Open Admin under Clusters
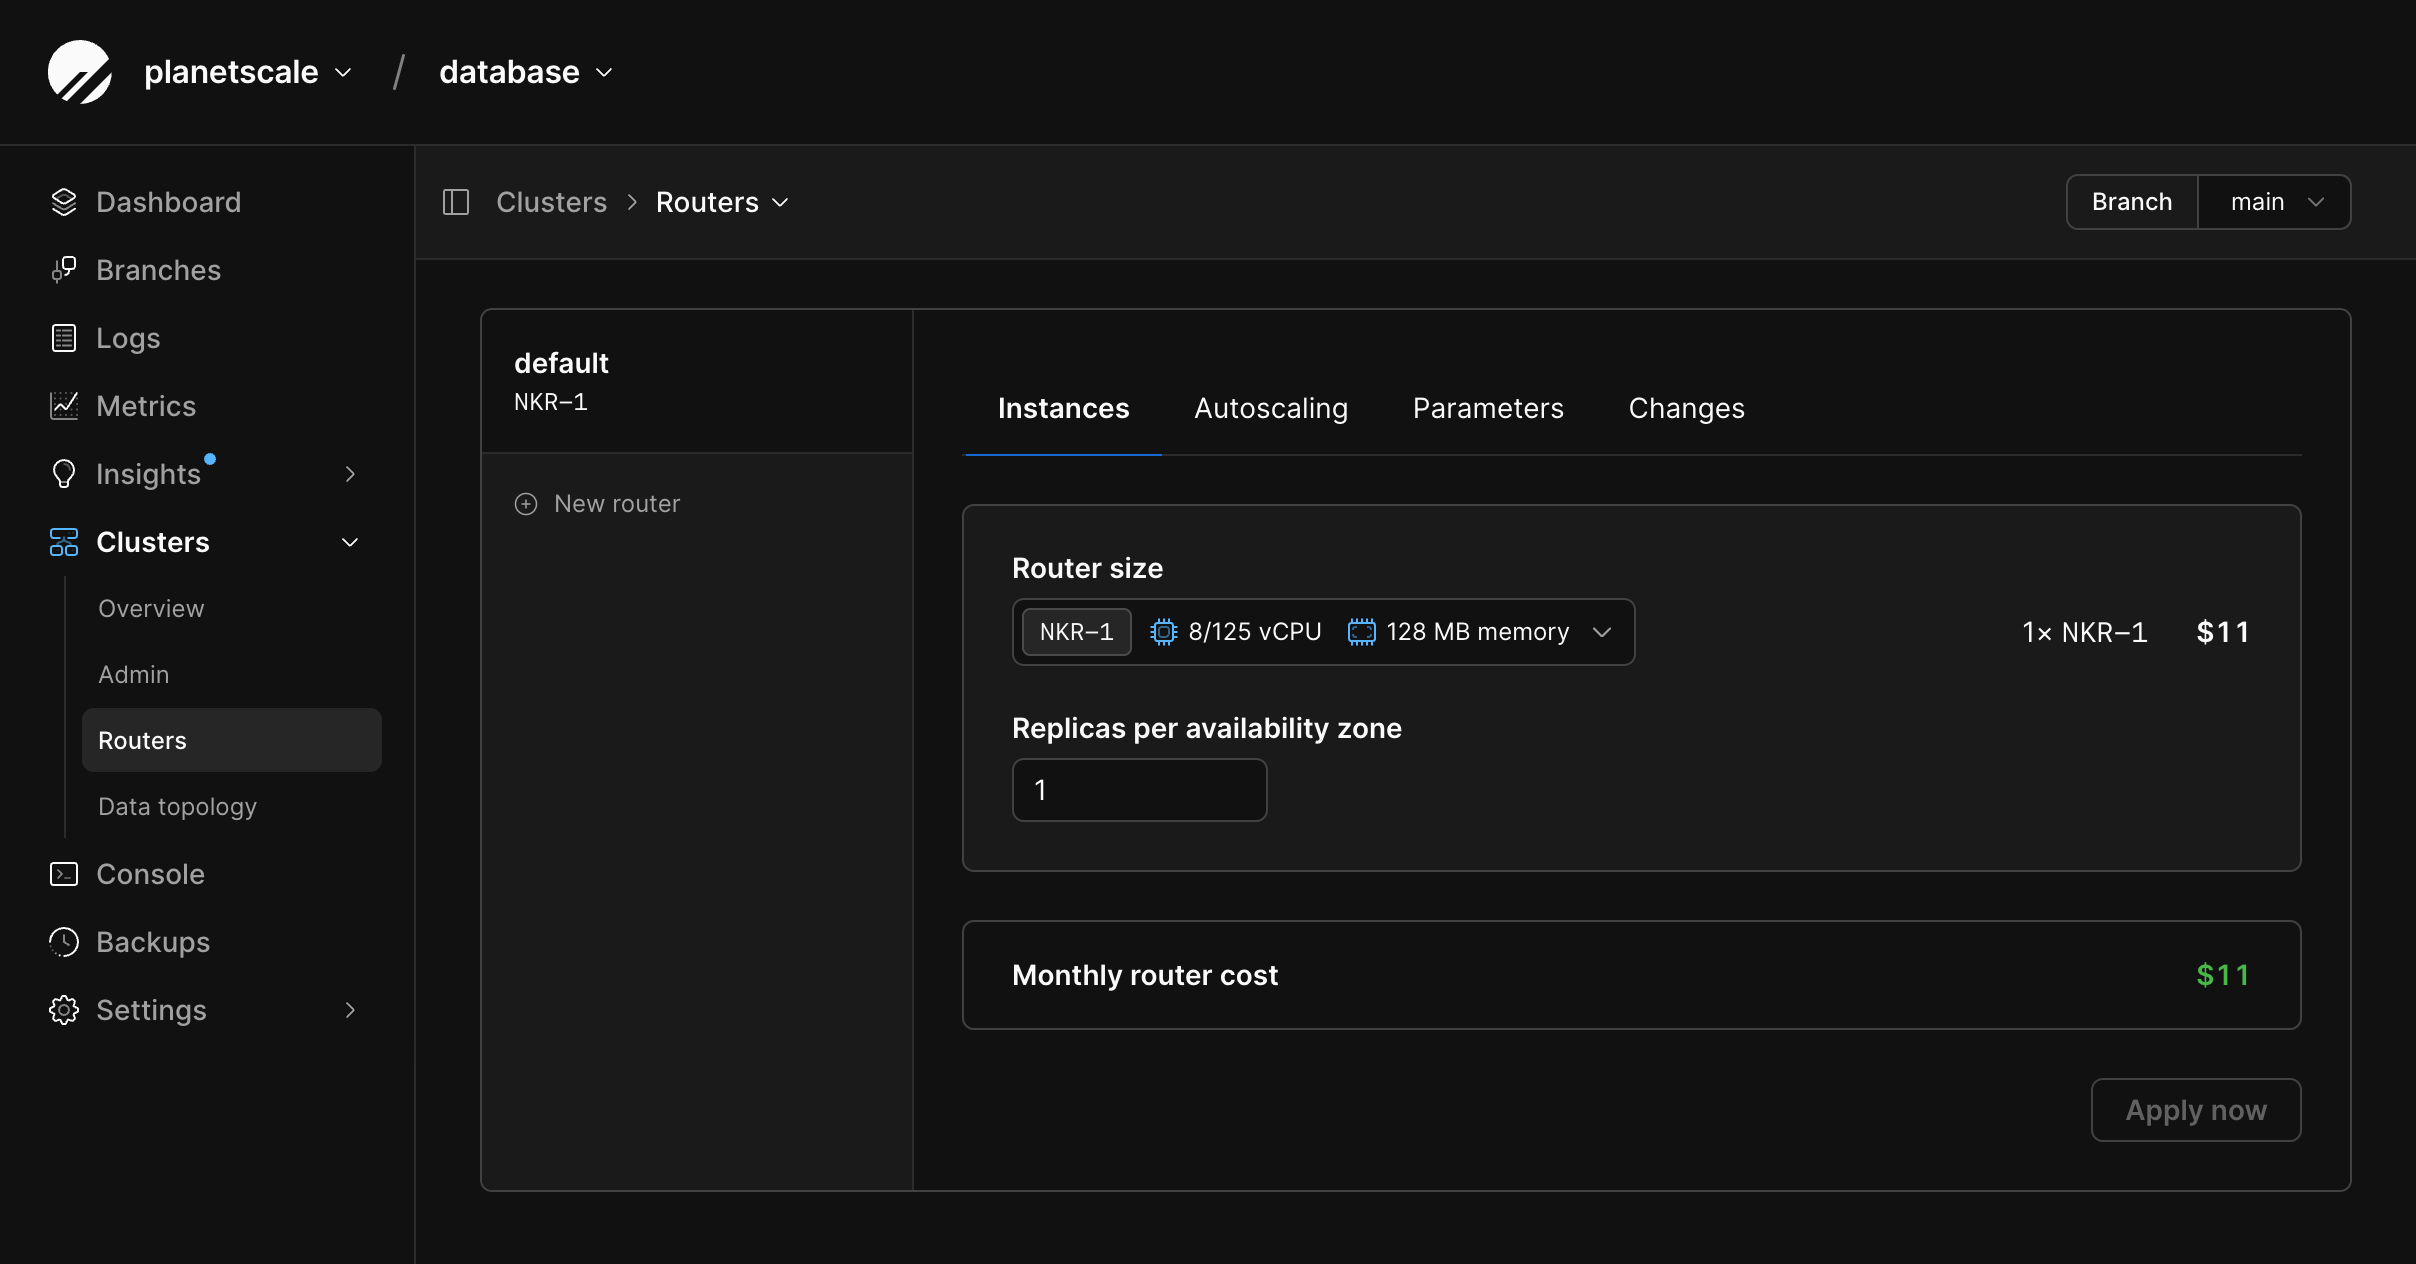2416x1264 pixels. [133, 674]
